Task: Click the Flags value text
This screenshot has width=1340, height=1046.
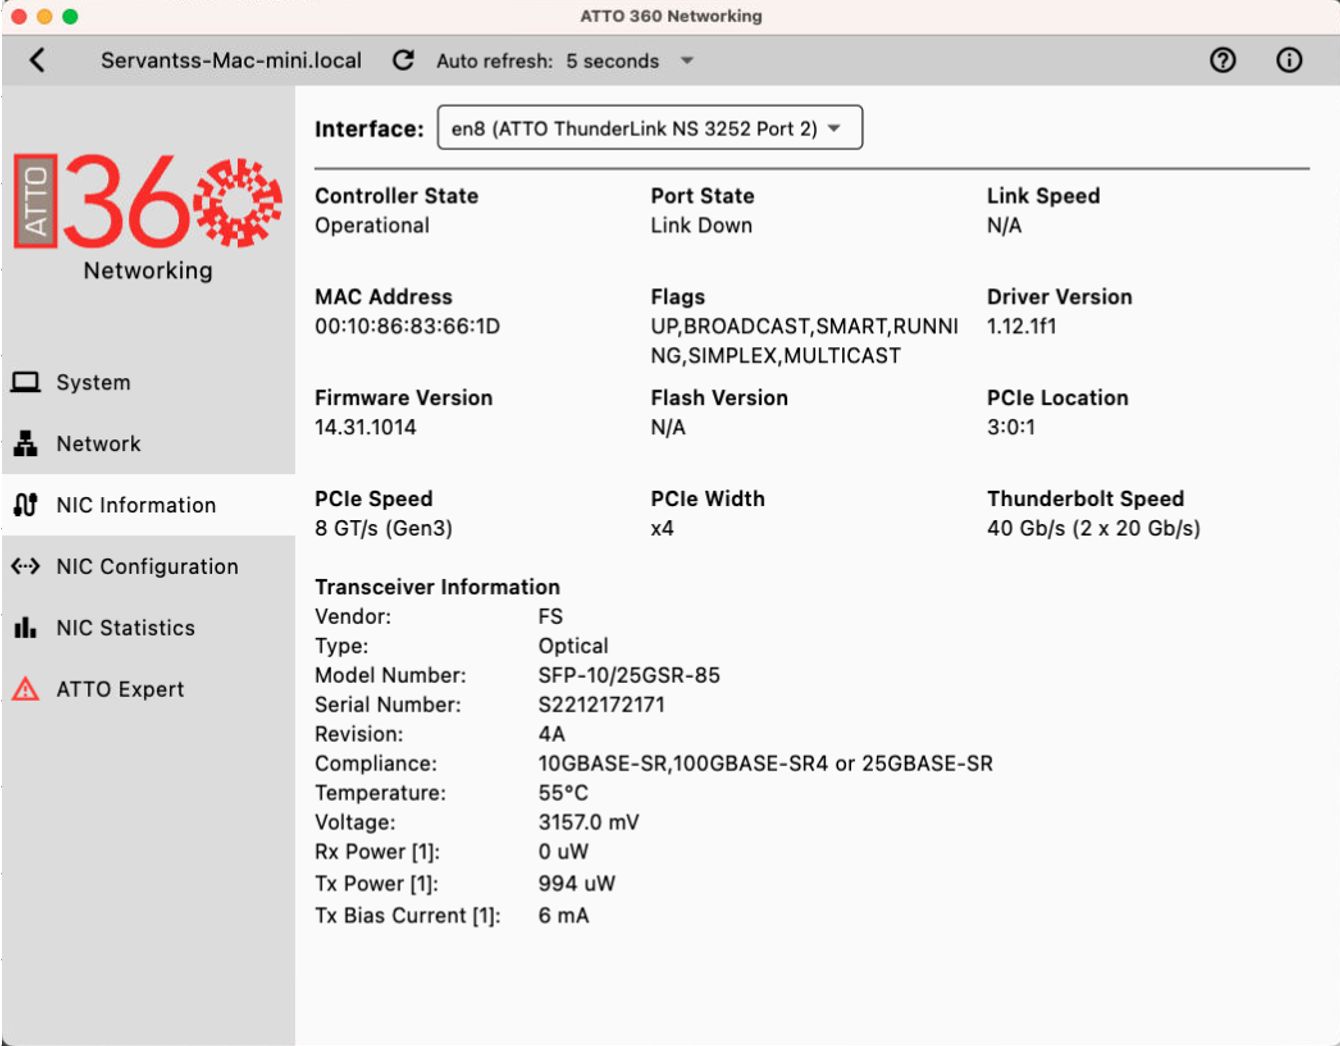Action: (804, 341)
